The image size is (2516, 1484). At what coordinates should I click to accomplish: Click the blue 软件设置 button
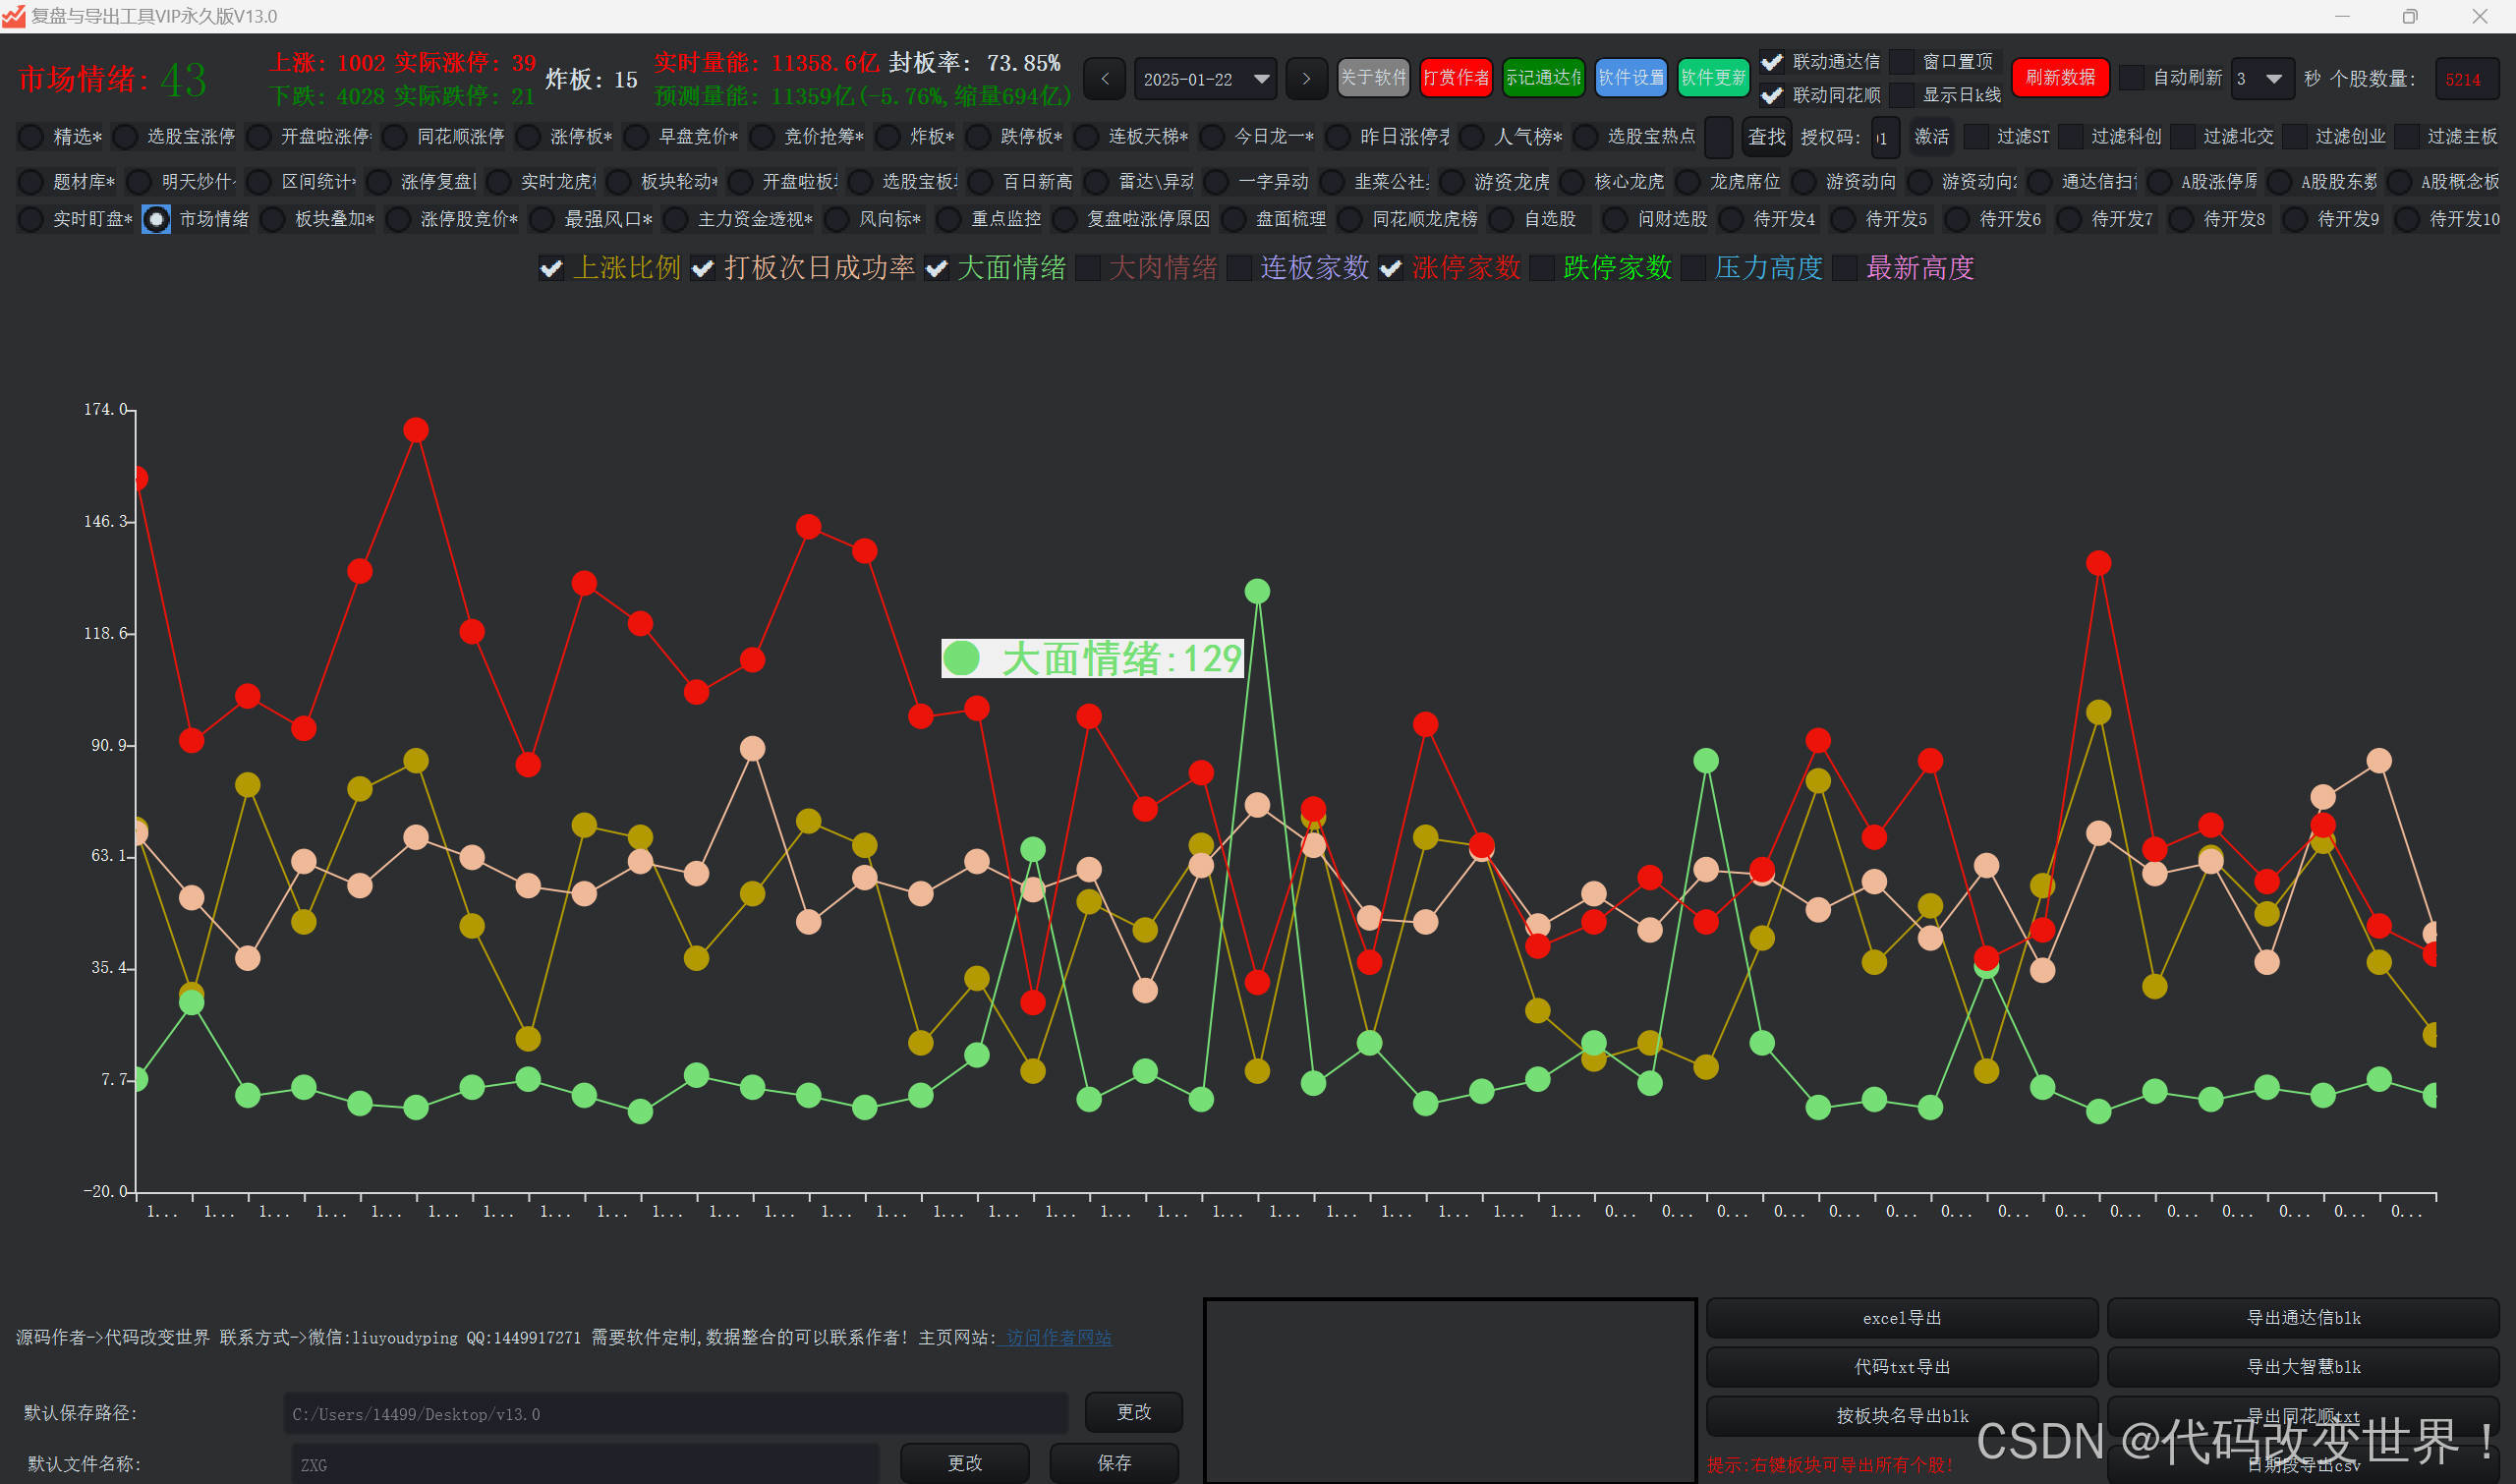(1630, 78)
